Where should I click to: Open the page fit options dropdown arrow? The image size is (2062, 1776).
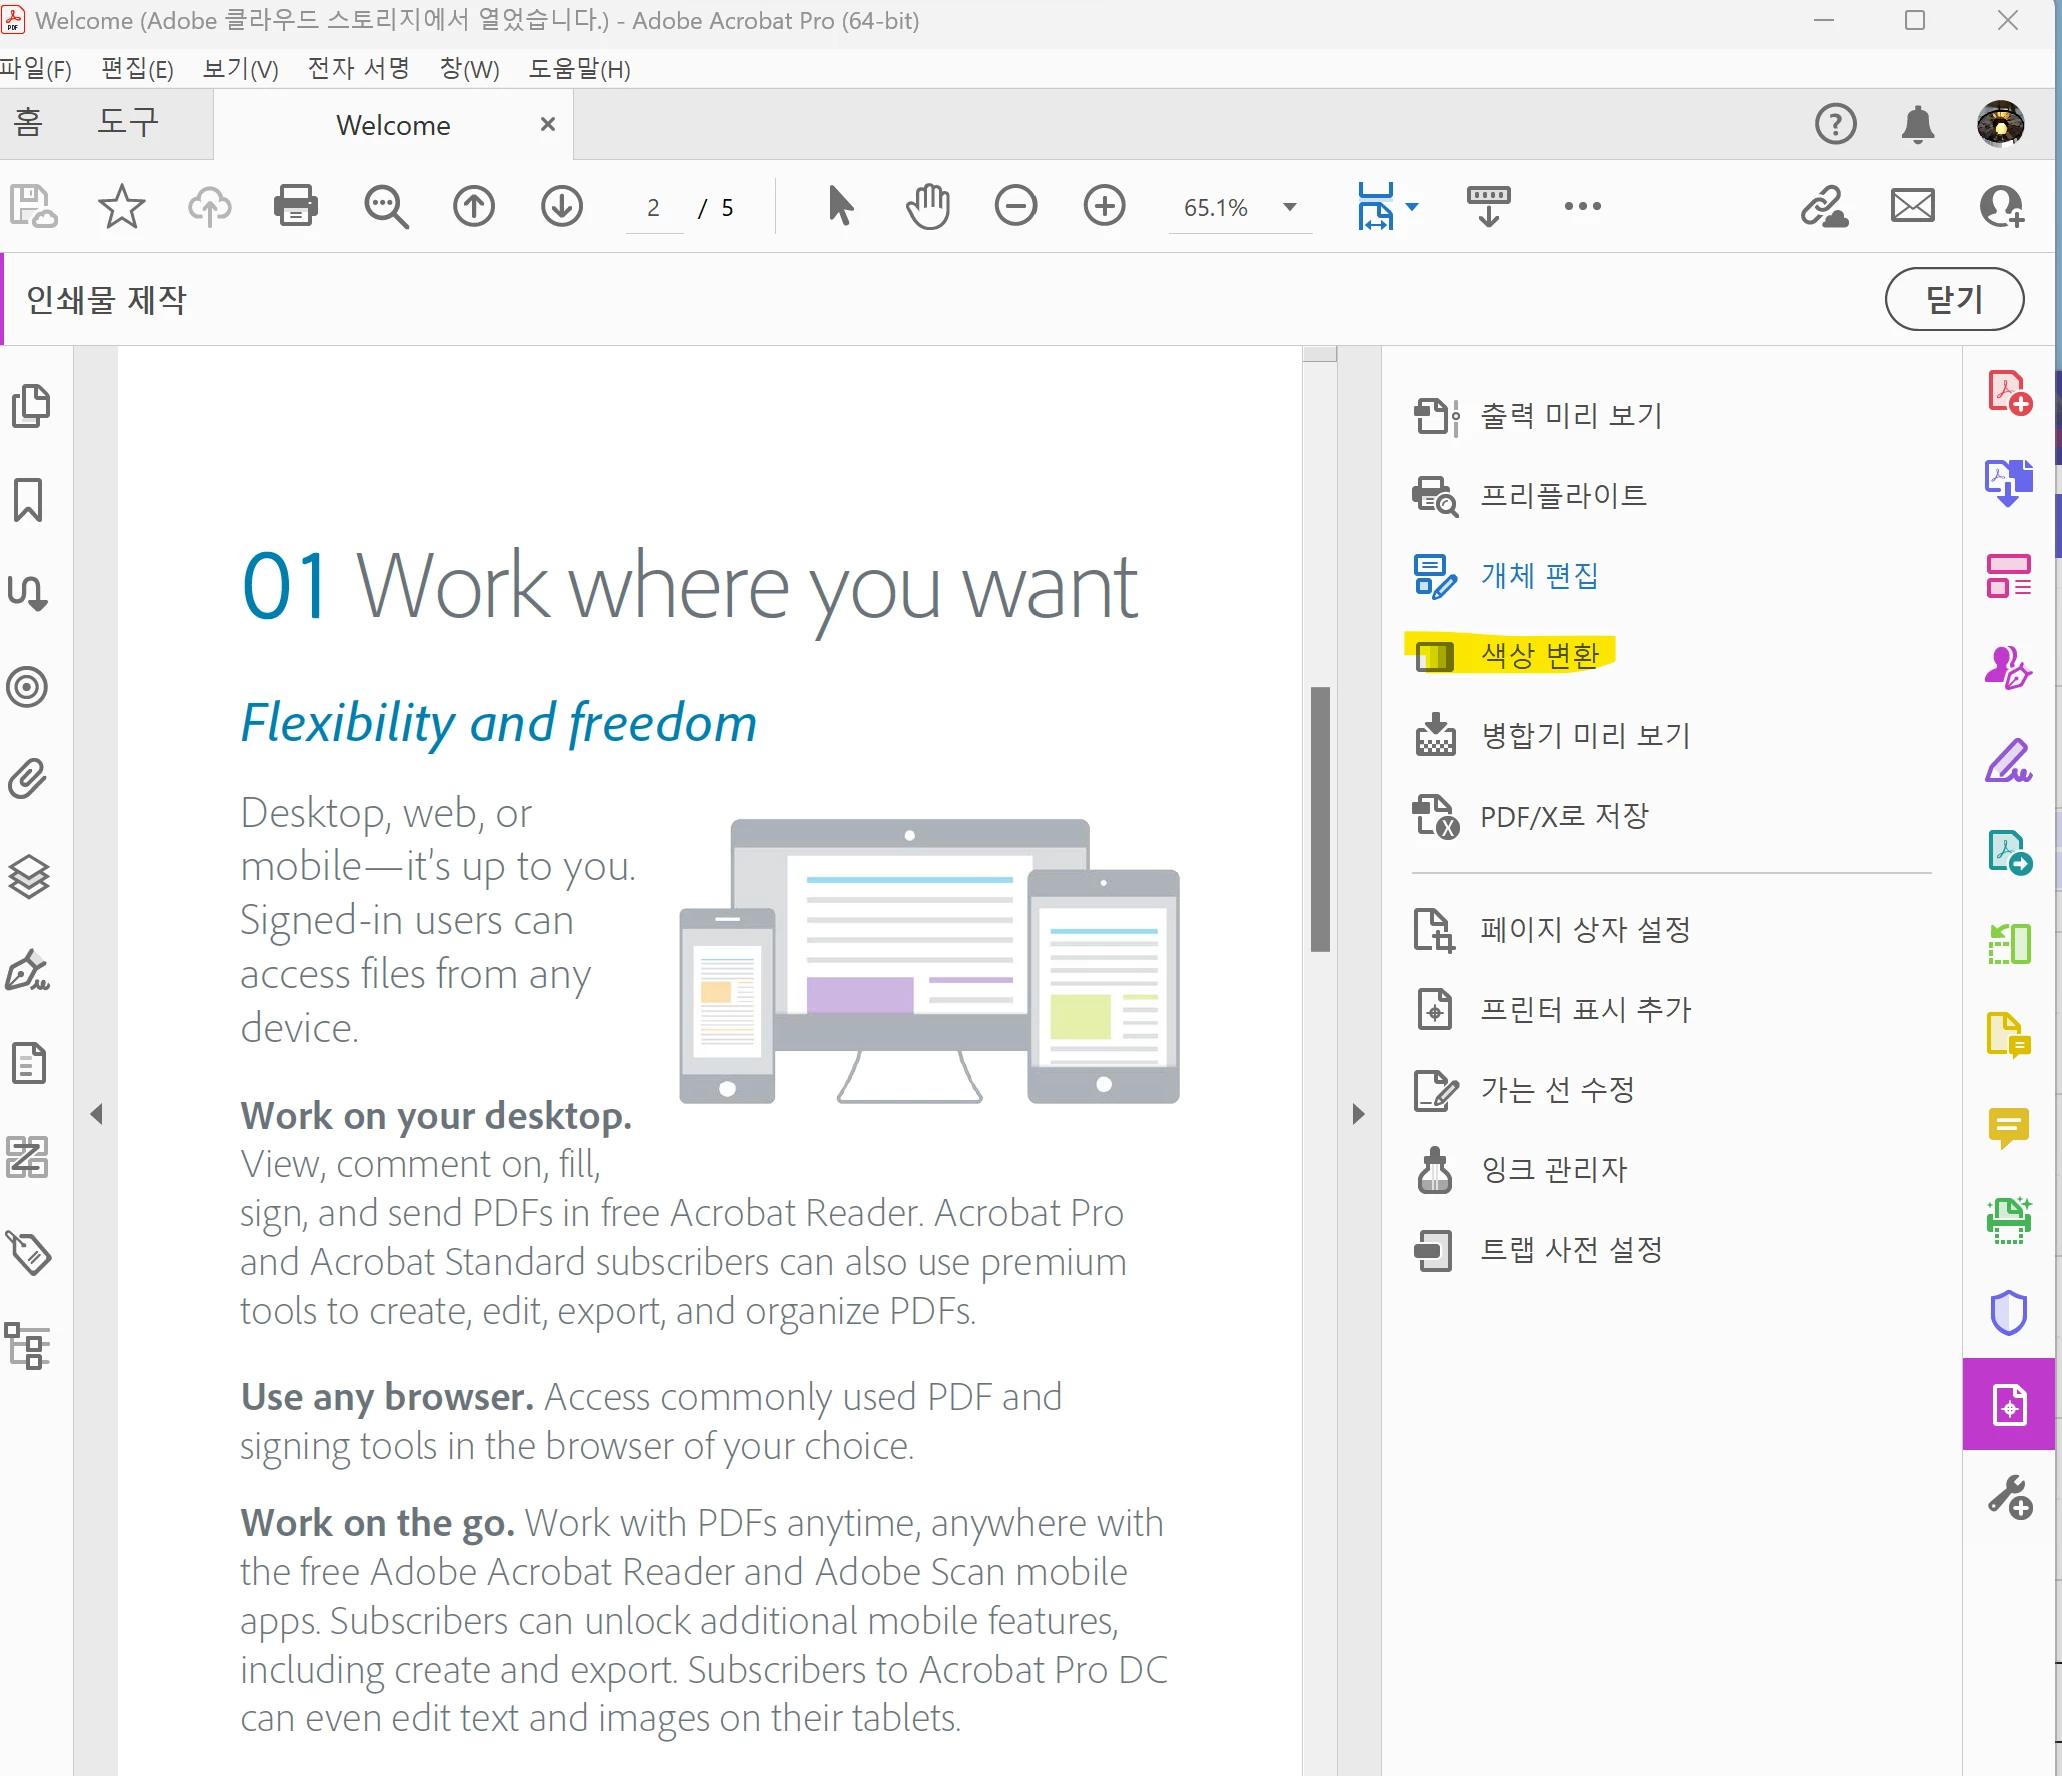click(1412, 207)
